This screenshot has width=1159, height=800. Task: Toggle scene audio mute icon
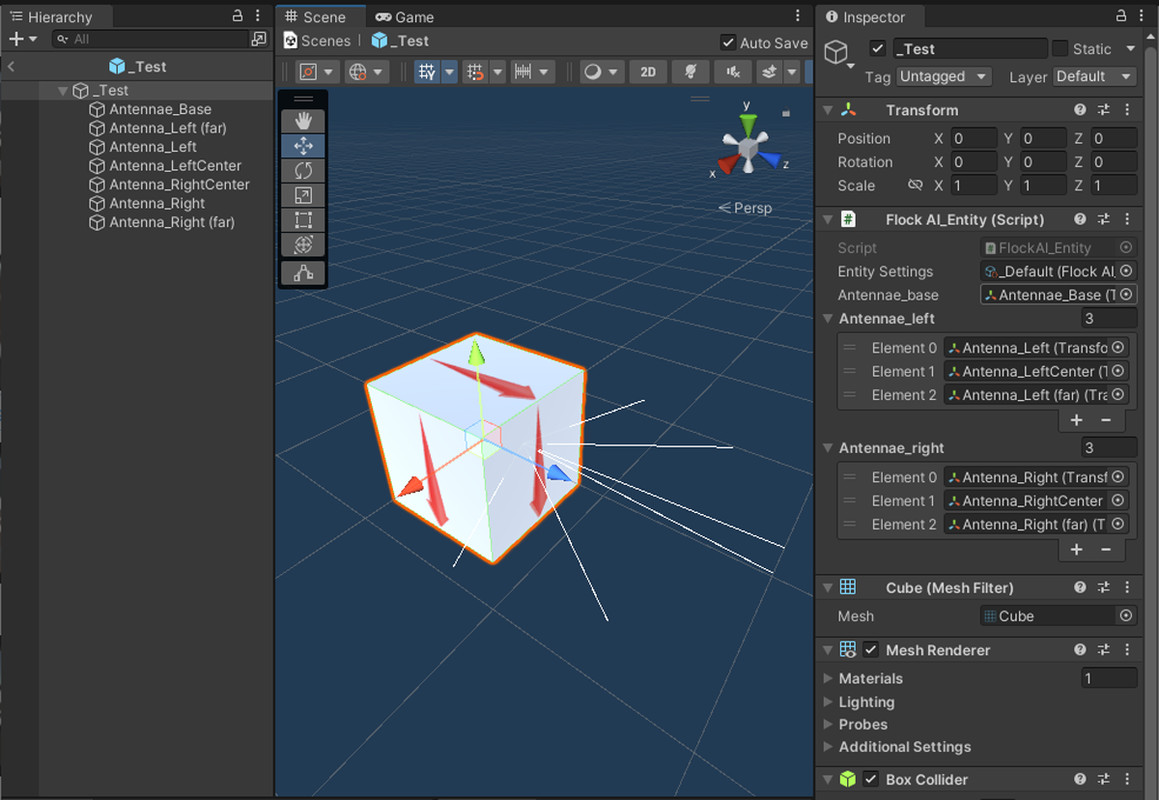733,72
